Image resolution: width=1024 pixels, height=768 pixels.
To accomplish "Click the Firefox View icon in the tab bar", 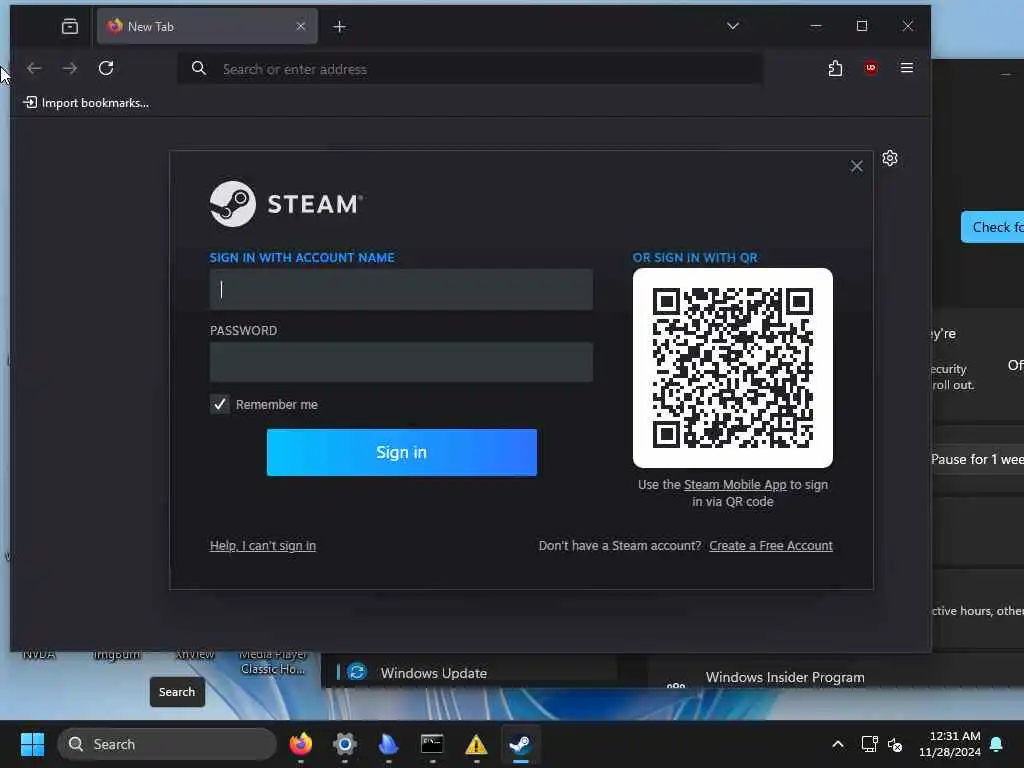I will pos(70,26).
